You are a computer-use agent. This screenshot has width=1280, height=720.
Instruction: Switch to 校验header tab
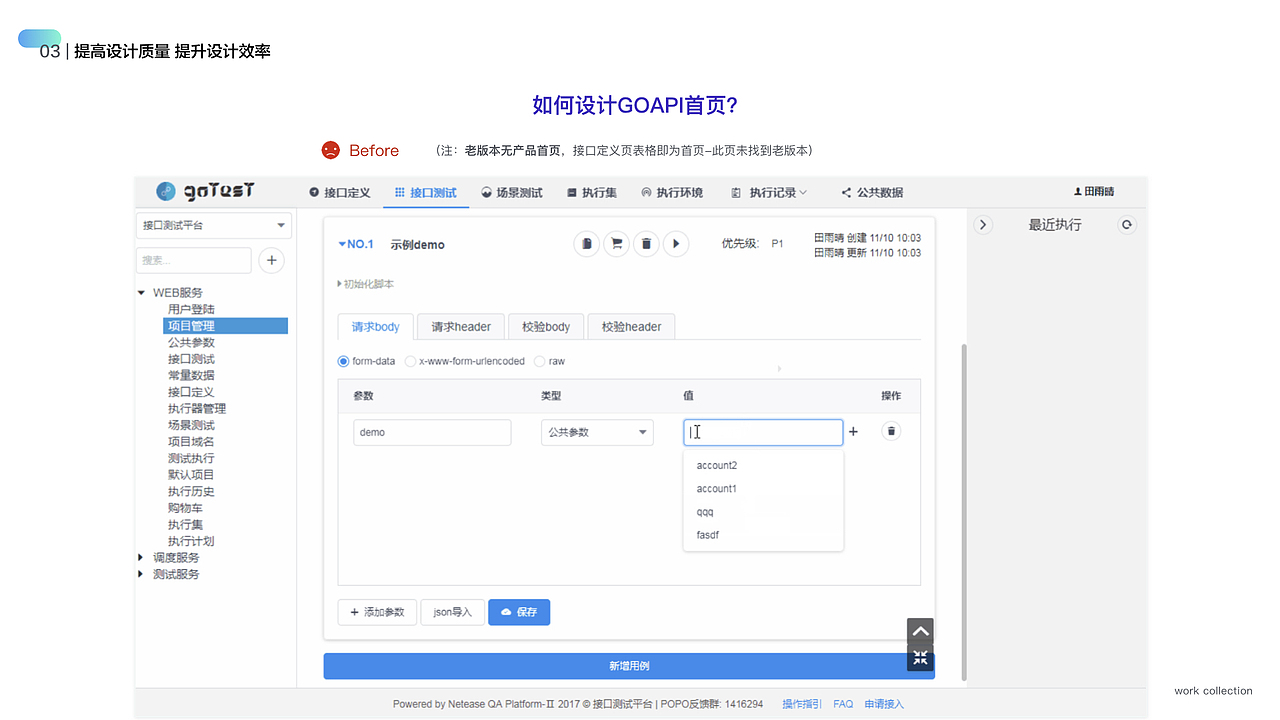pos(631,327)
